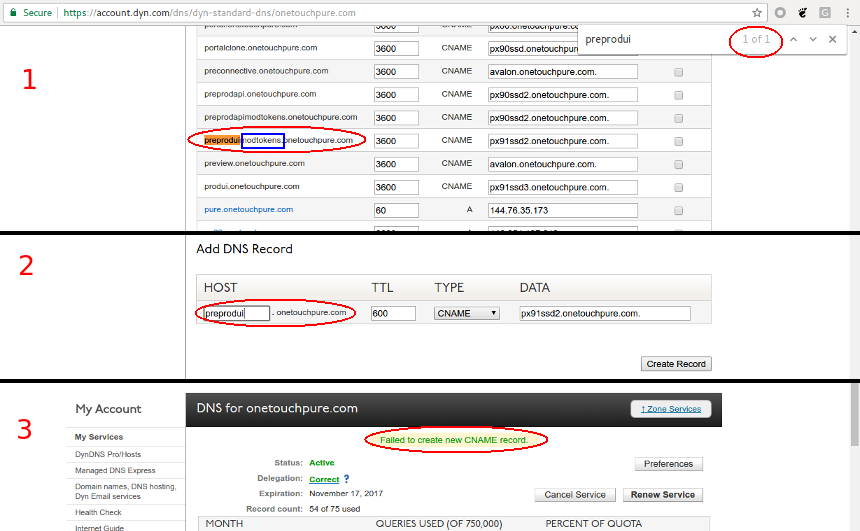Select My Services sidebar heading

click(x=99, y=437)
